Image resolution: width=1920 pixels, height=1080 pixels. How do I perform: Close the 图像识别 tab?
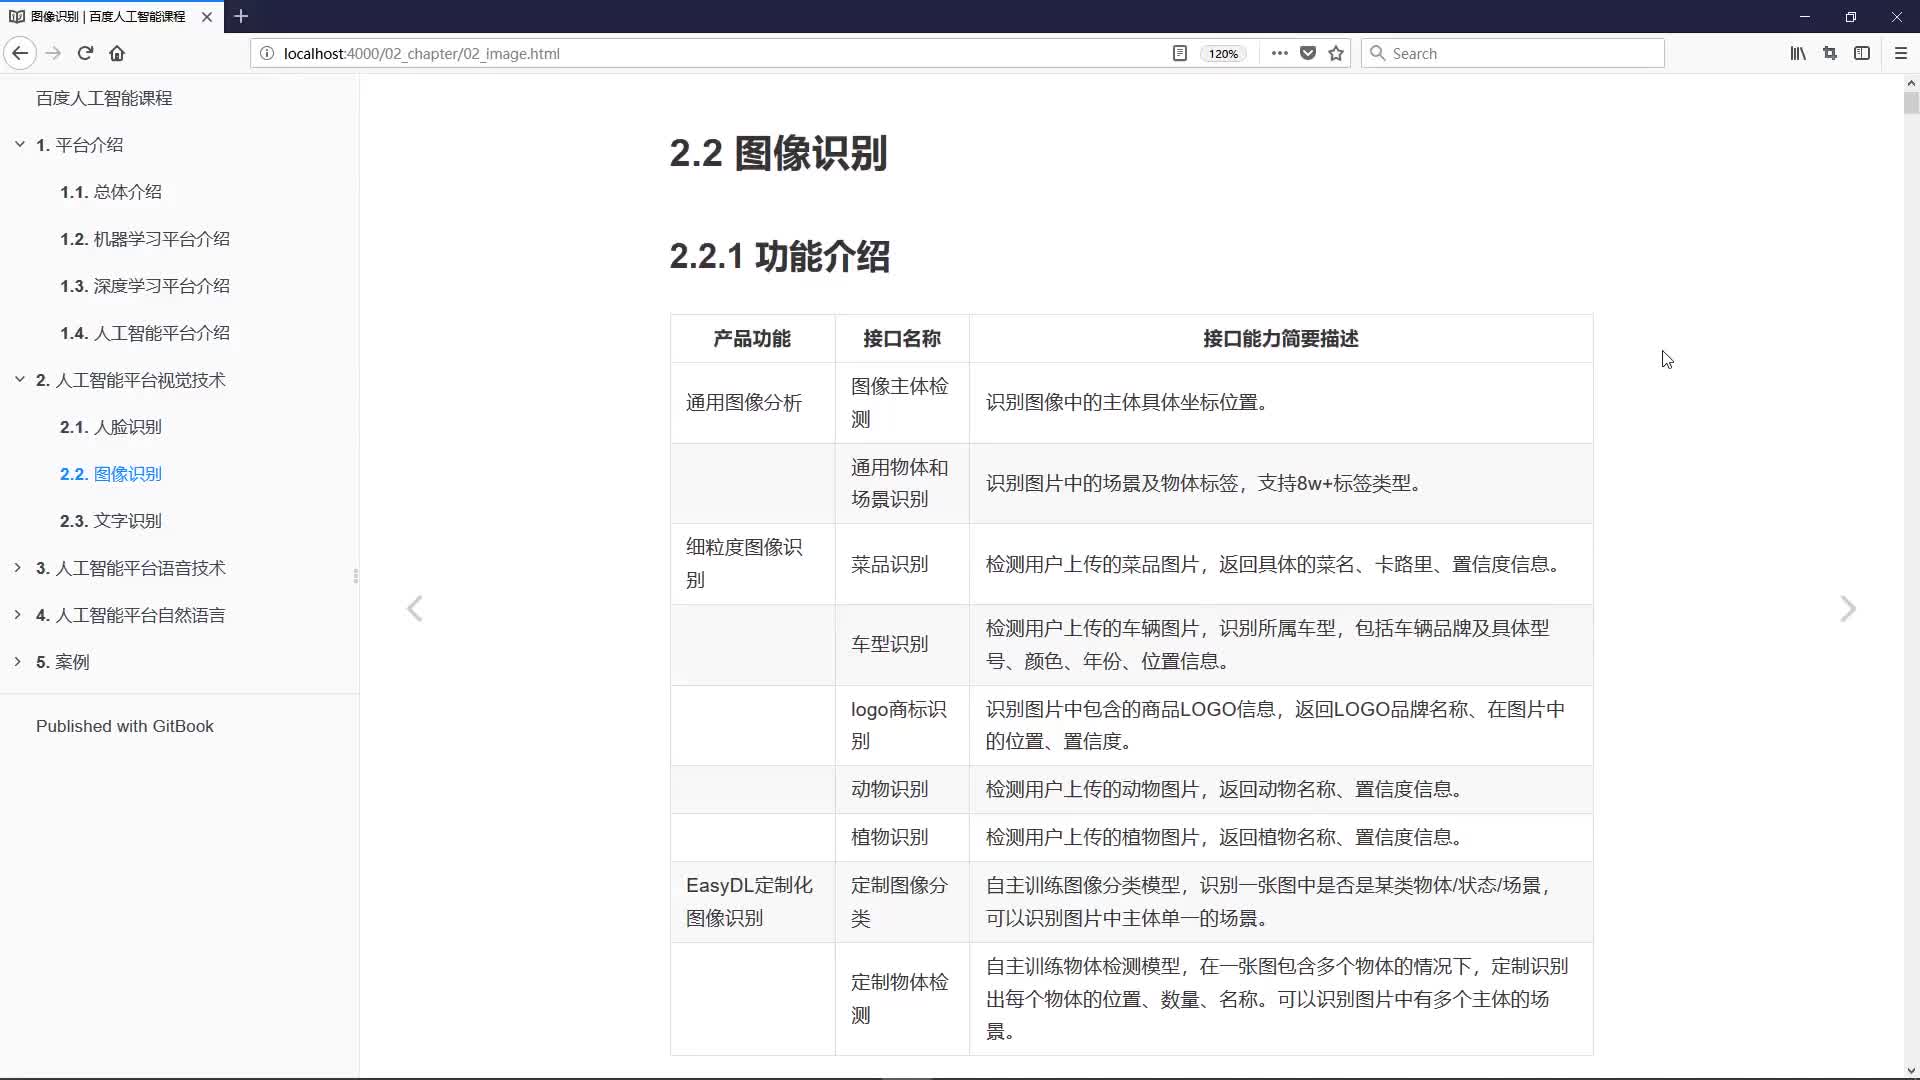click(206, 16)
